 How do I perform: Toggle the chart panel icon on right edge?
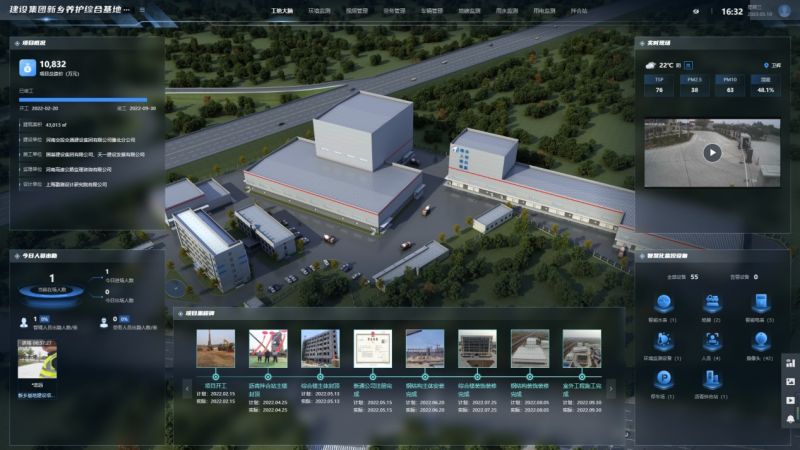pyautogui.click(x=790, y=363)
